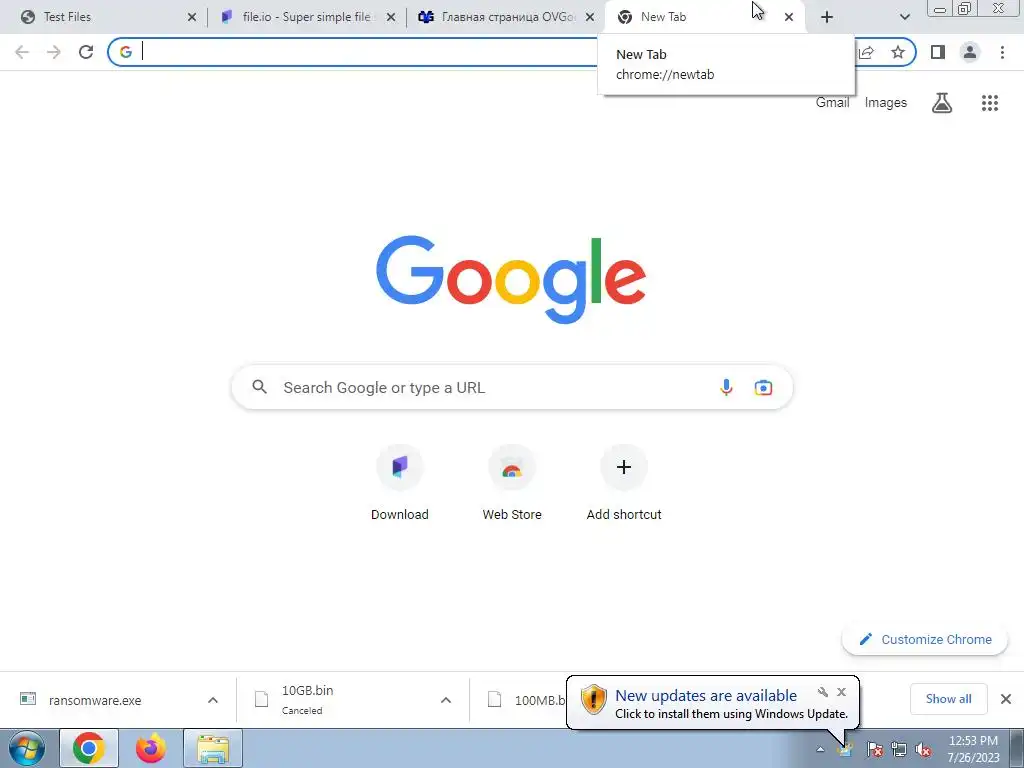Viewport: 1024px width, 768px height.
Task: Open the Windows Start menu
Action: coord(26,748)
